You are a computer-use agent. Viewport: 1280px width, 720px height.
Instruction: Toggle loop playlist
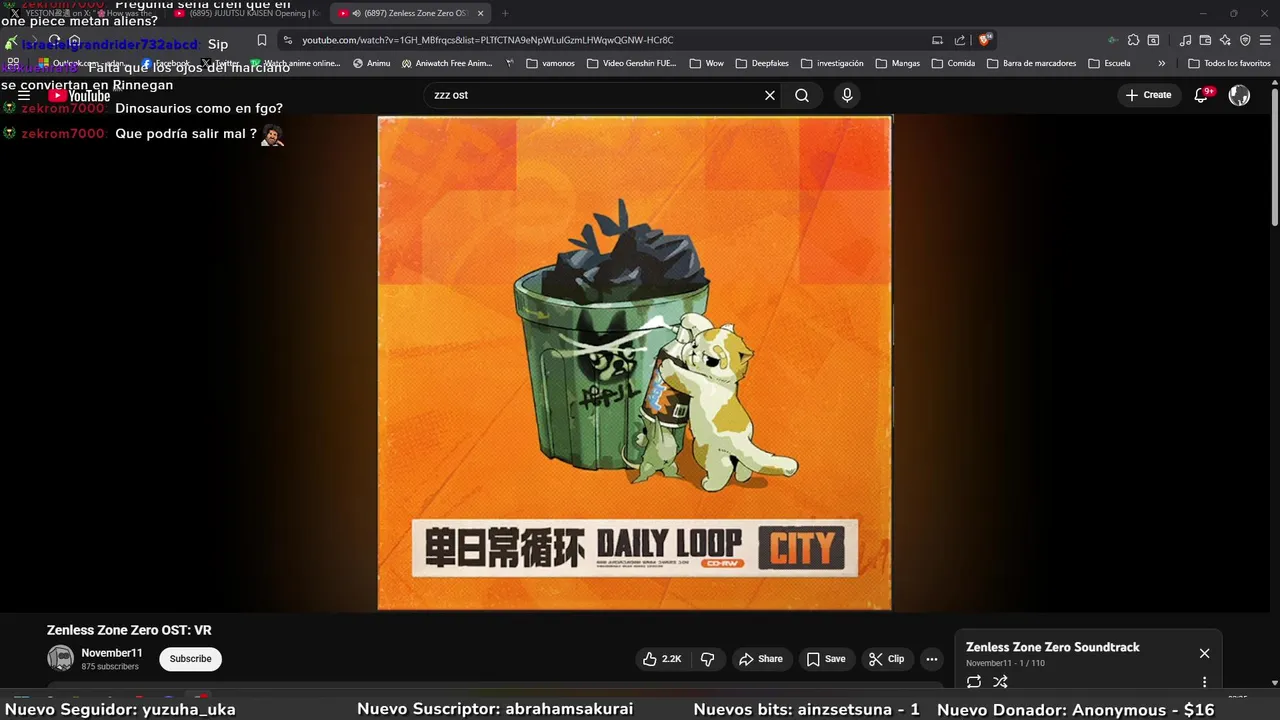tap(974, 682)
